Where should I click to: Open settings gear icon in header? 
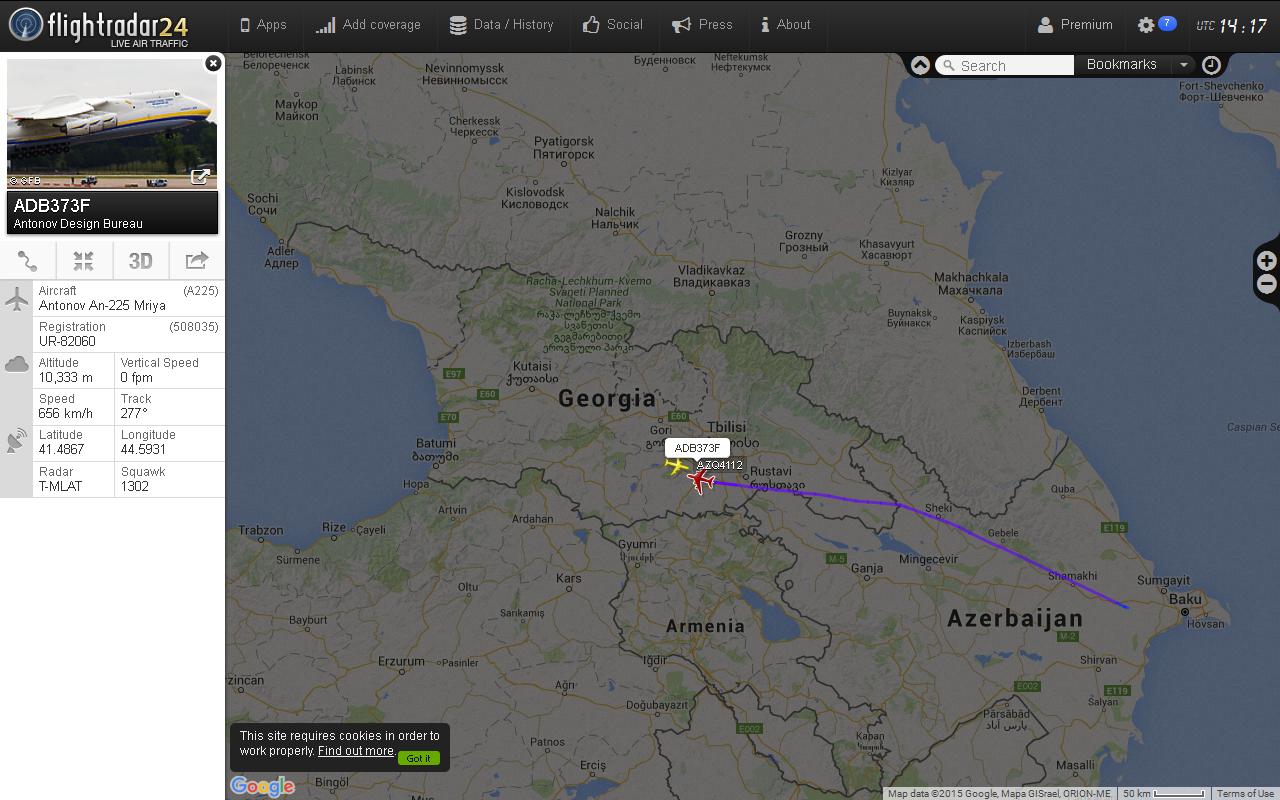click(x=1146, y=25)
